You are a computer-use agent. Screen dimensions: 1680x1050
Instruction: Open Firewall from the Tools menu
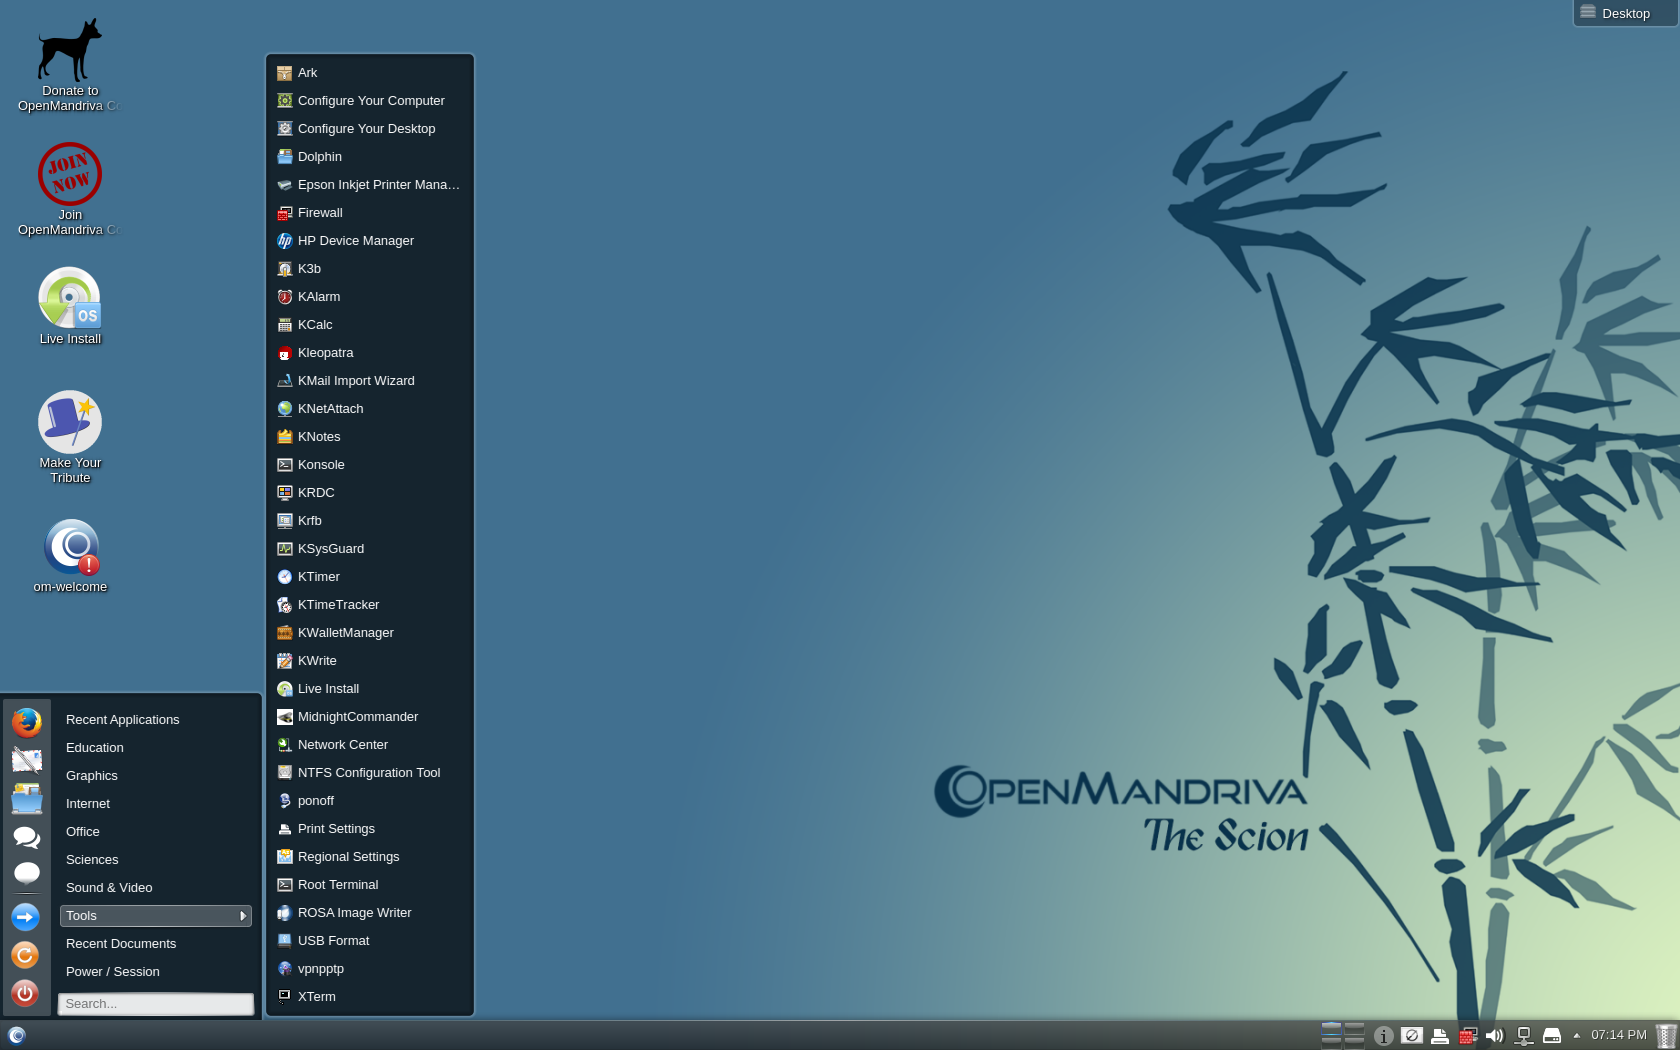[370, 213]
